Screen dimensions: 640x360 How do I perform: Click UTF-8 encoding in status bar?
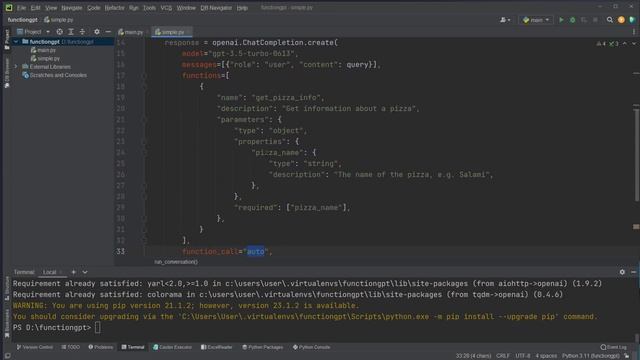[522, 356]
